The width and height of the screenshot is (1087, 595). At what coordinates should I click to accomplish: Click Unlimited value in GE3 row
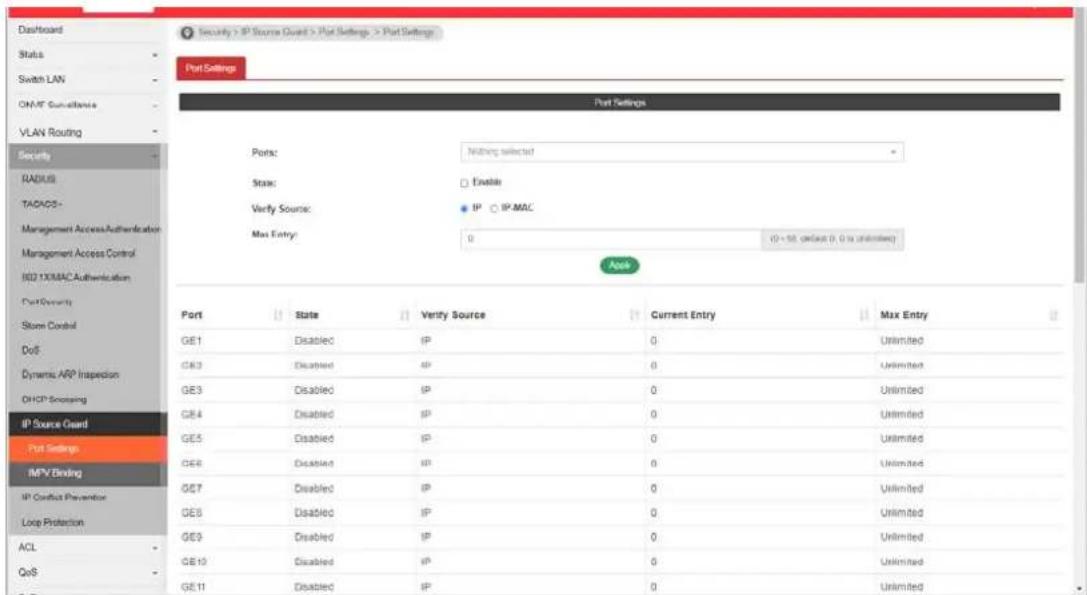click(x=902, y=390)
